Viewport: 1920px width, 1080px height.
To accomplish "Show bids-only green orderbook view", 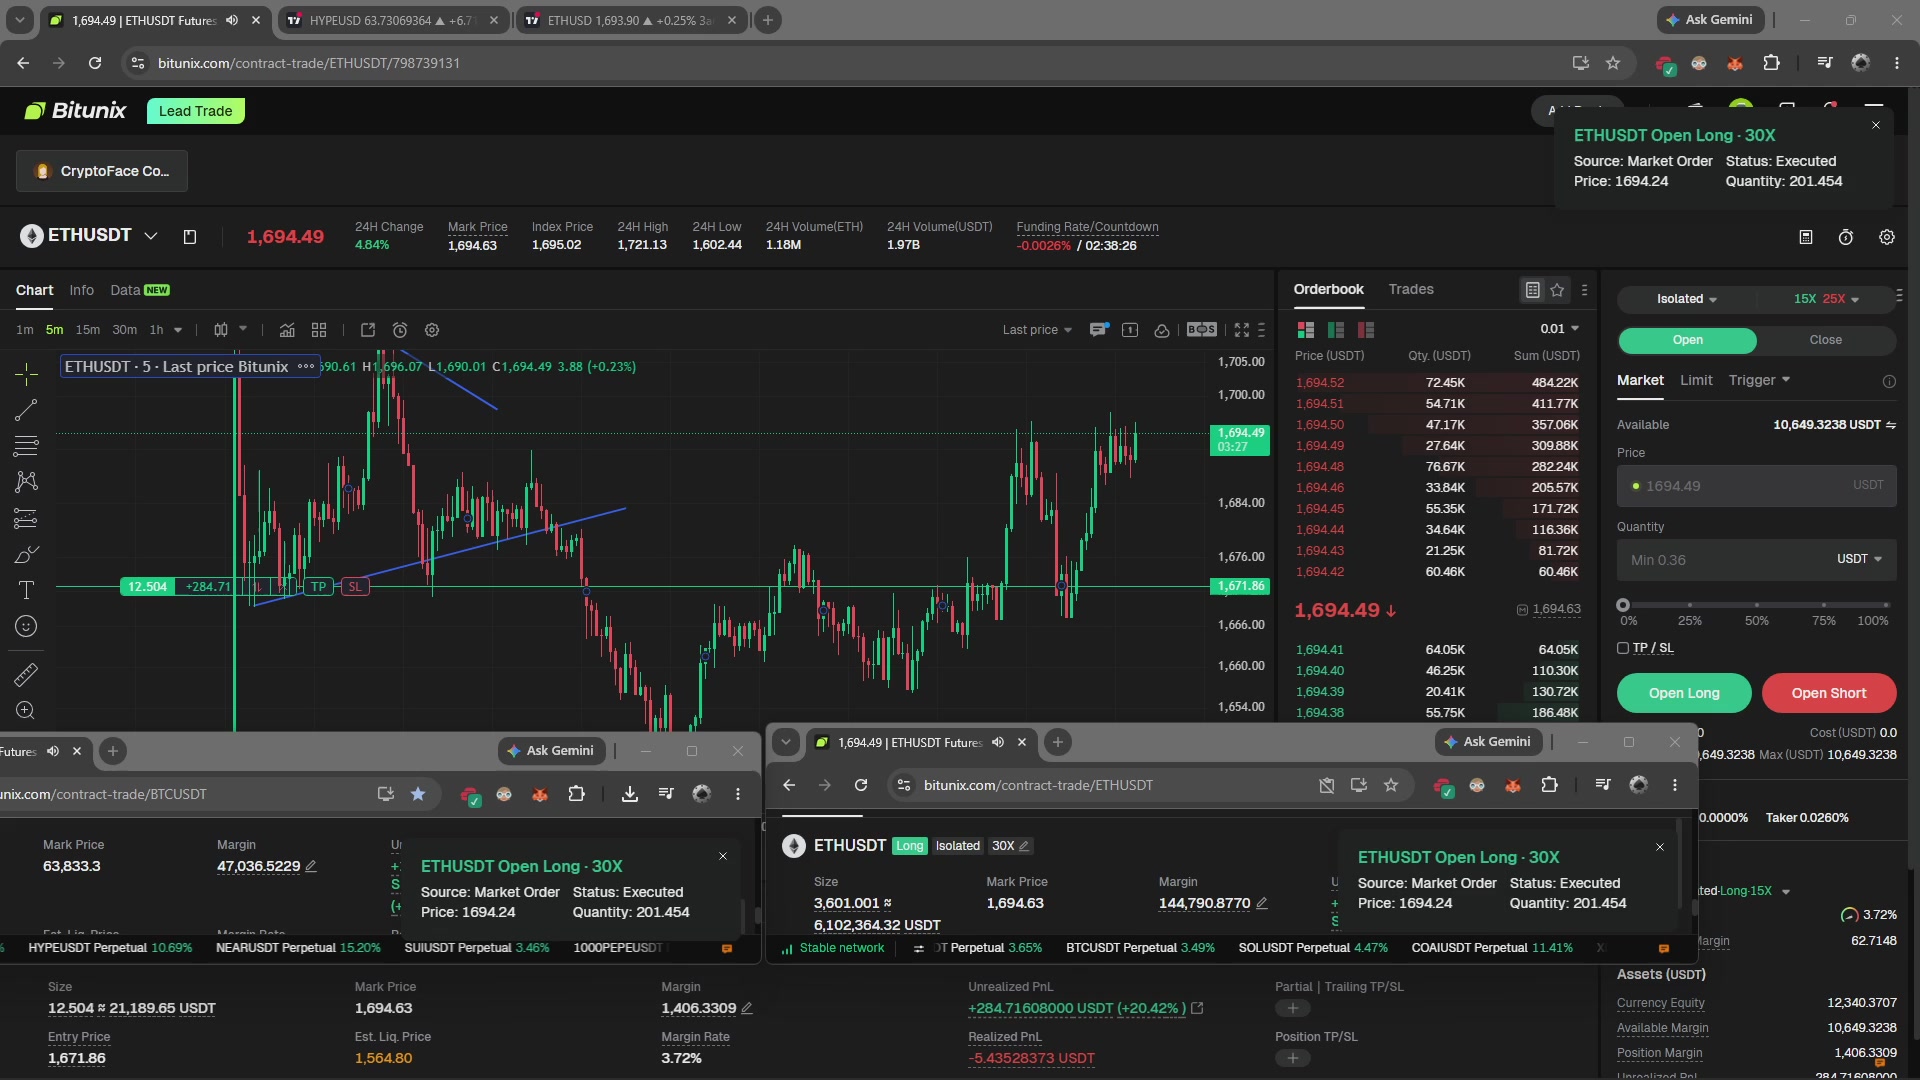I will tap(1335, 330).
